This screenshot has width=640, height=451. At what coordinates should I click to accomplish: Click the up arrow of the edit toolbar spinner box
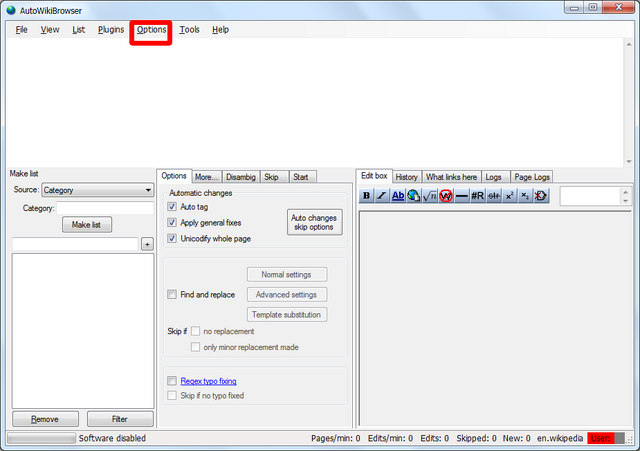[x=626, y=192]
